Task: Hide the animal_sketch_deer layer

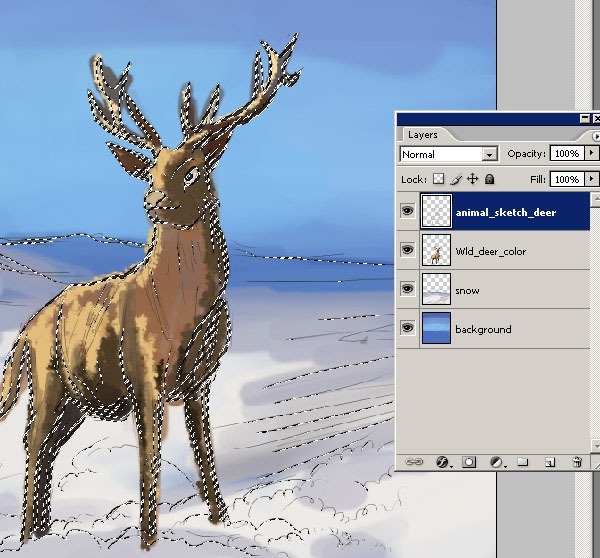Action: tap(408, 211)
